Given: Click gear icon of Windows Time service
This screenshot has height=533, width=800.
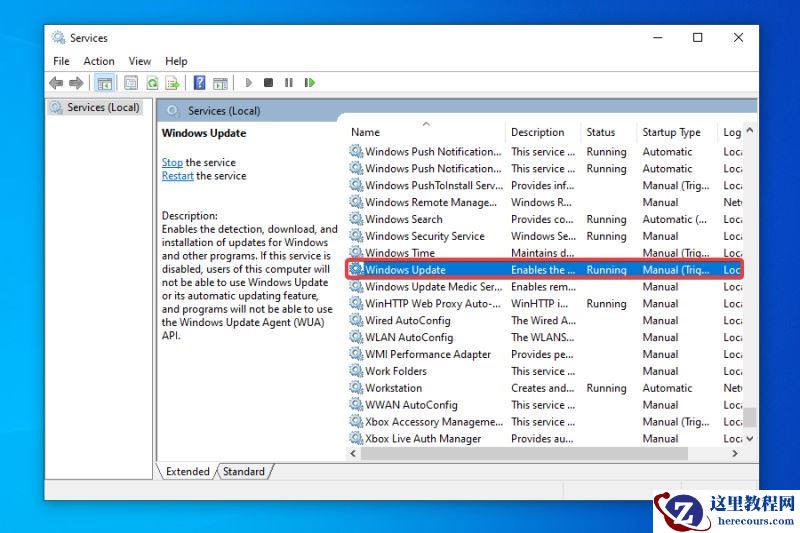Looking at the screenshot, I should [356, 252].
